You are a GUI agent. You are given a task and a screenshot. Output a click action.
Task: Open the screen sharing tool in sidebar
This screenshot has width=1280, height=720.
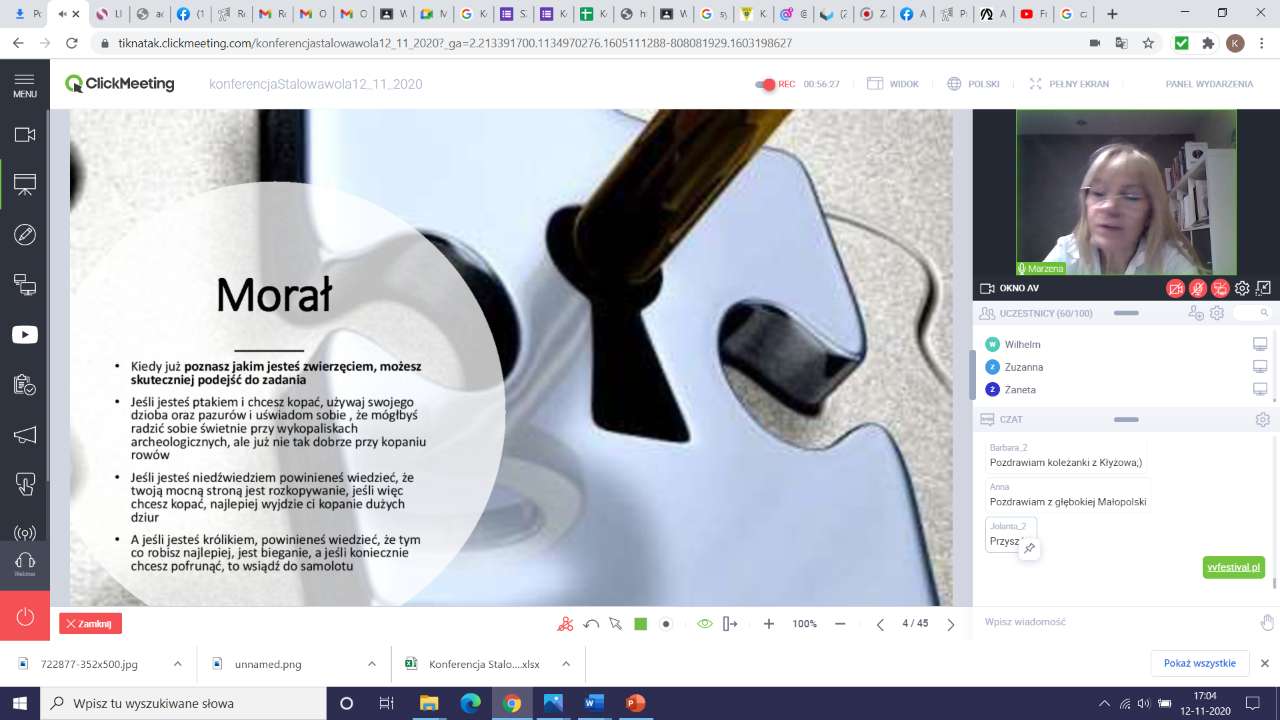(x=25, y=285)
